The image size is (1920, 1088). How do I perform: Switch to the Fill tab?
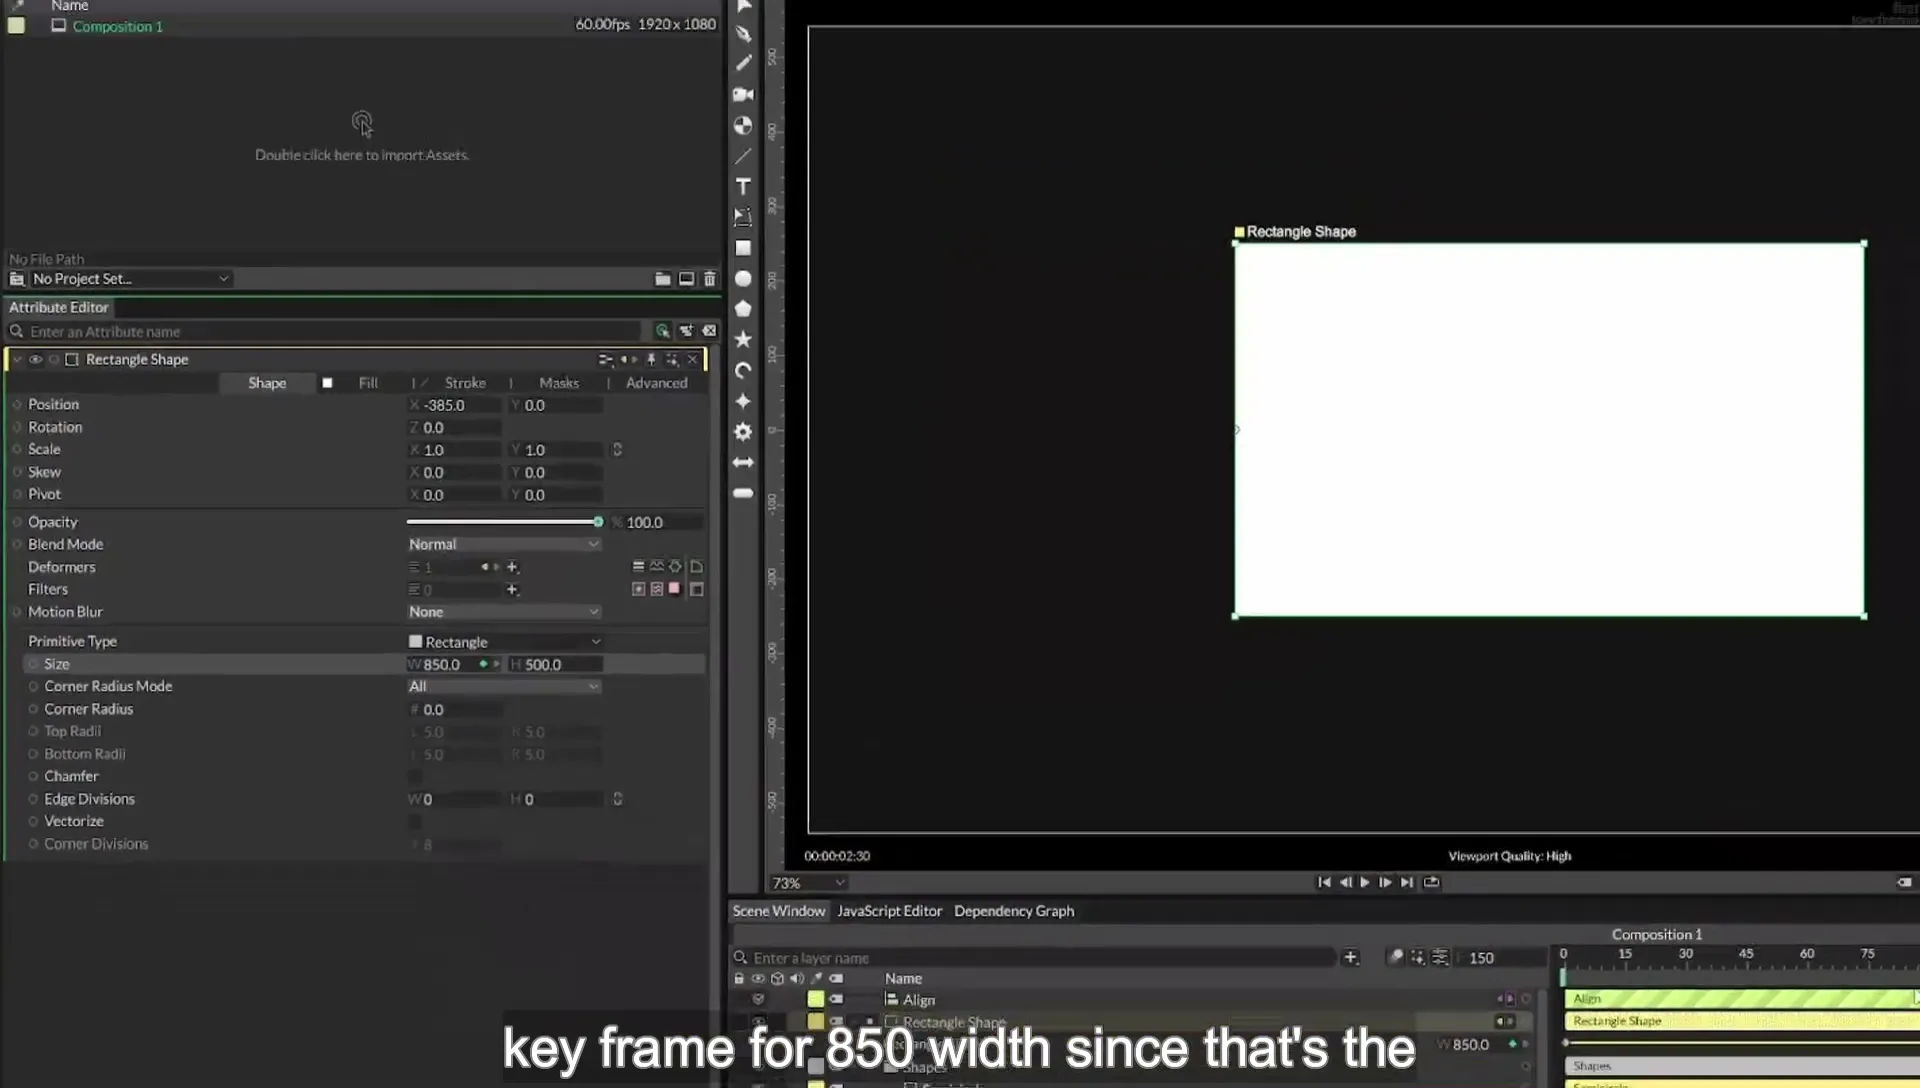[368, 383]
